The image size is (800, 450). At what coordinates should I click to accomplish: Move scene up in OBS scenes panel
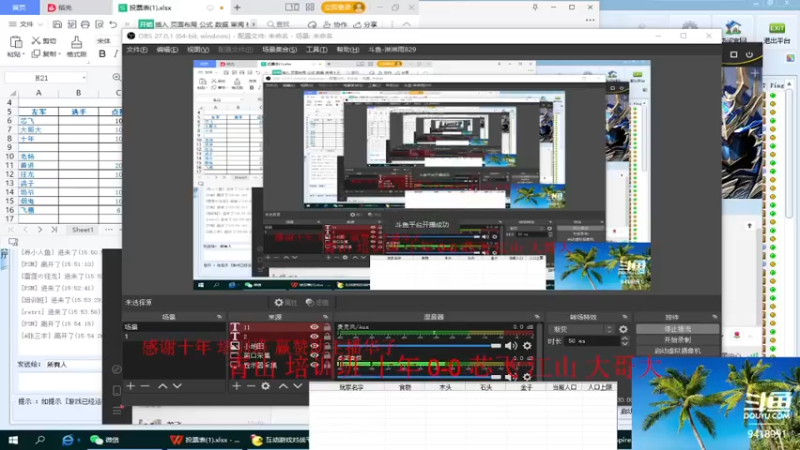(162, 386)
